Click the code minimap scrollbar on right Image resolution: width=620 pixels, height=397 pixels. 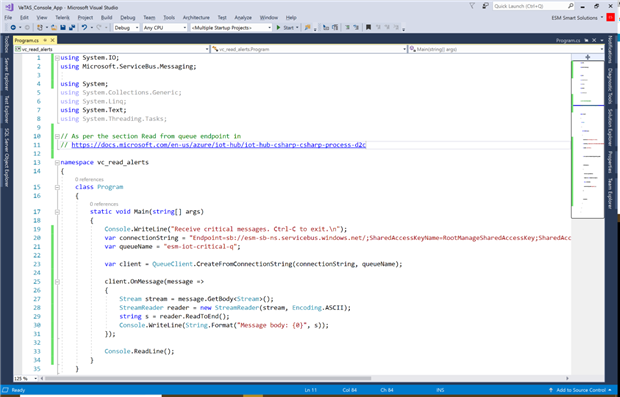tap(588, 139)
